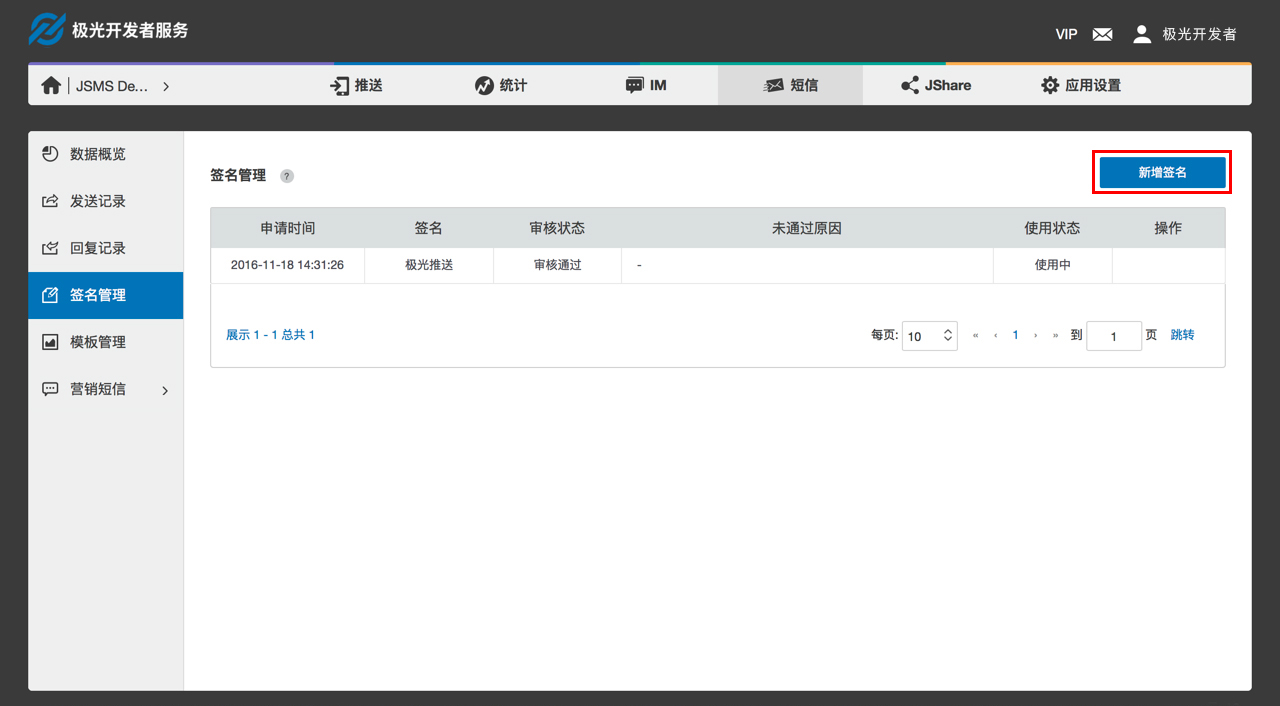Click the 回复记录 sidebar icon
The height and width of the screenshot is (706, 1280).
click(50, 248)
